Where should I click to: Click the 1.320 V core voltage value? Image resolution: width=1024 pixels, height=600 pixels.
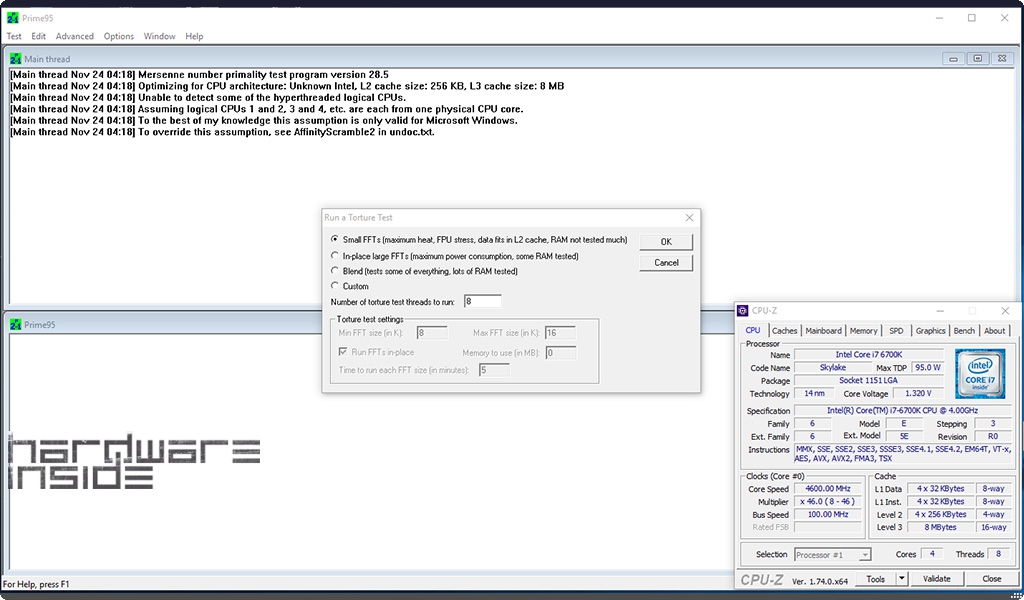(918, 394)
